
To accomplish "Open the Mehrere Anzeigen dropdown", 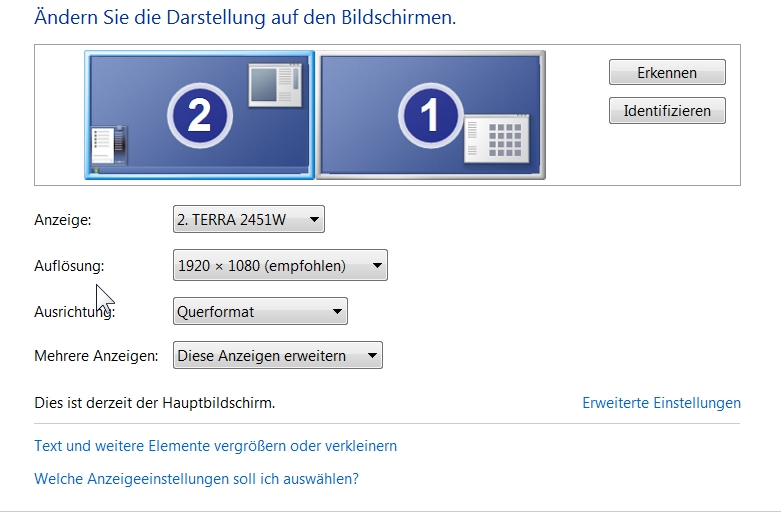I will pos(277,355).
